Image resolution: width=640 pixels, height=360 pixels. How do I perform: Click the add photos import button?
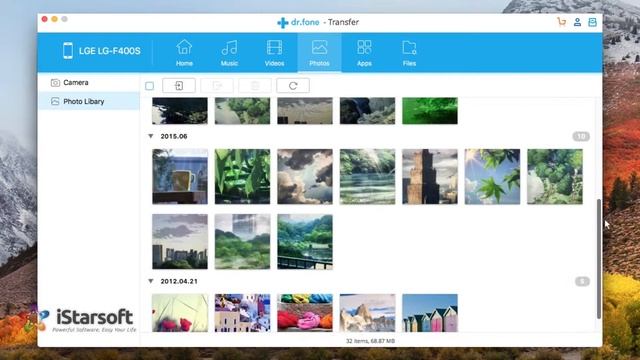pyautogui.click(x=179, y=86)
